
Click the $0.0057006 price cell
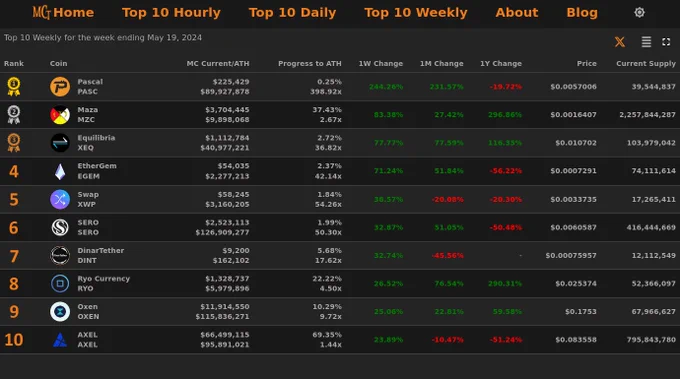pos(573,87)
